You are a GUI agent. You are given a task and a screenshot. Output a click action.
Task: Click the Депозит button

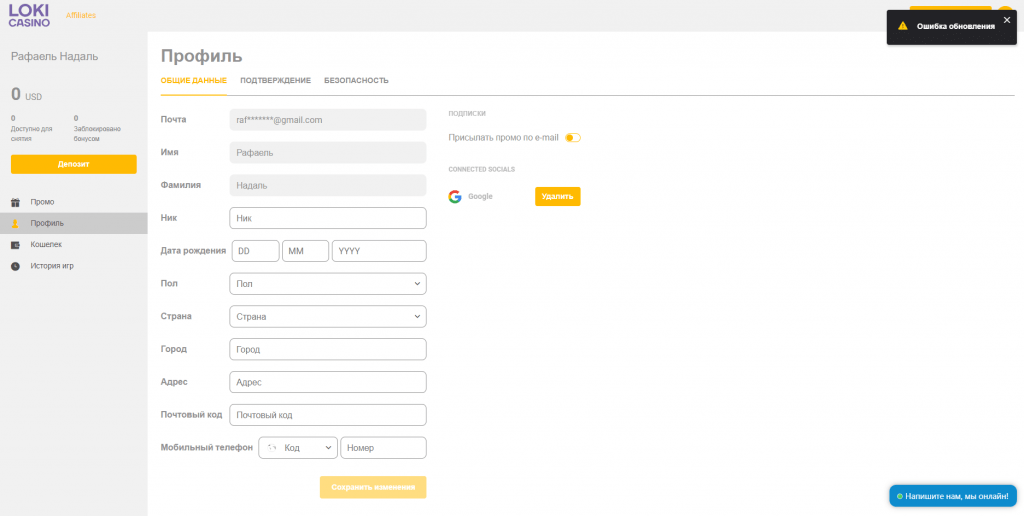point(74,164)
